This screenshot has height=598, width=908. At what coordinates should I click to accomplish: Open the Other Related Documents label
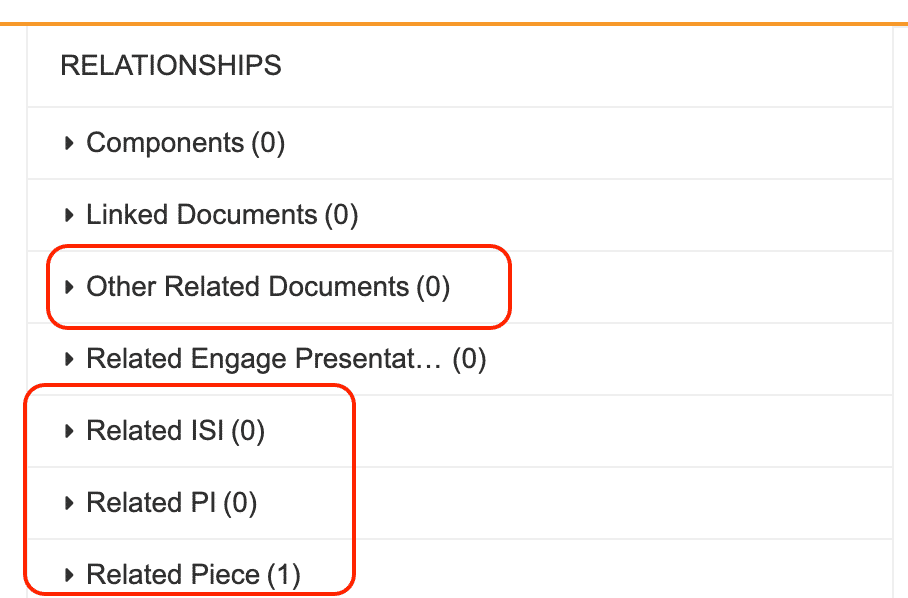(247, 287)
